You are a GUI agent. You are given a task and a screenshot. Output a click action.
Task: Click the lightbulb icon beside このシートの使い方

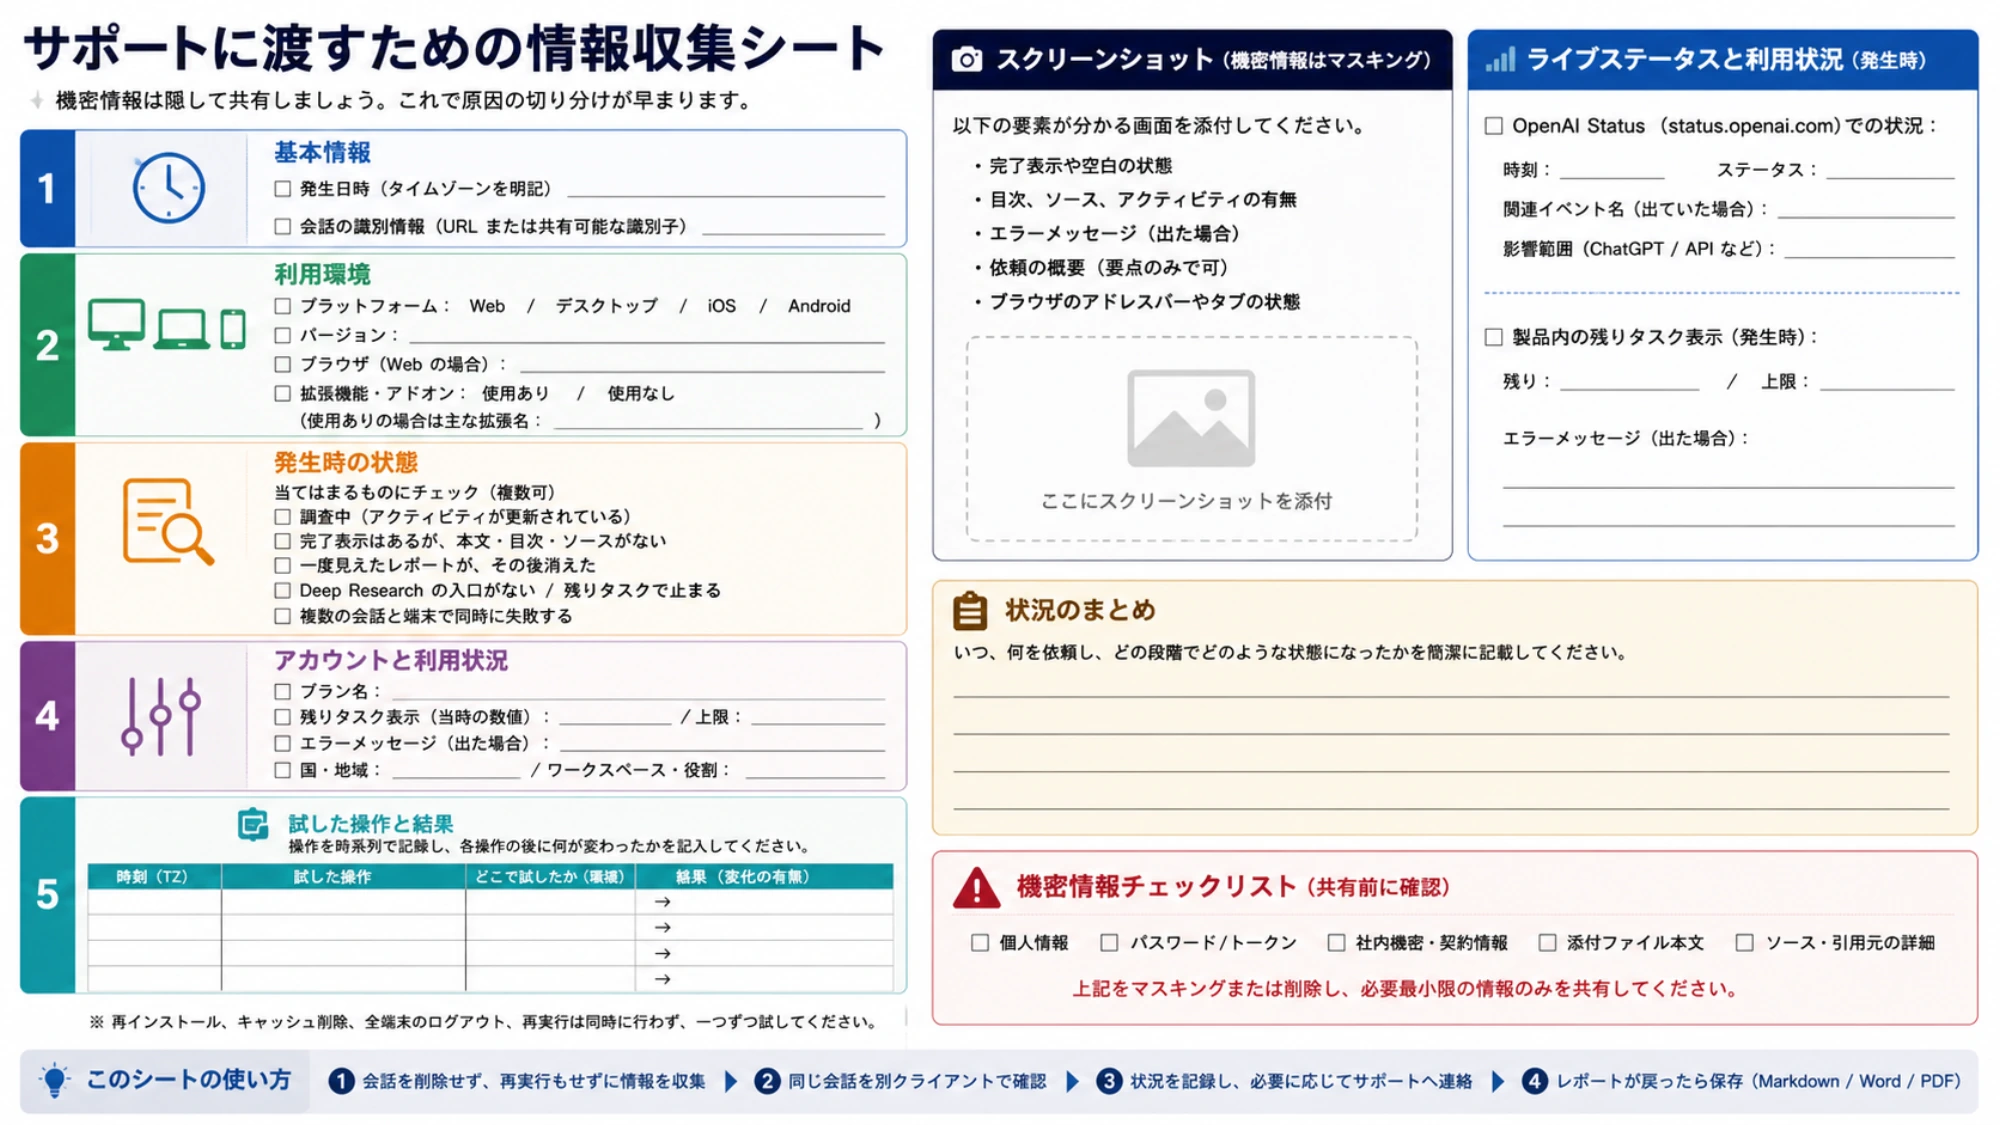55,1081
